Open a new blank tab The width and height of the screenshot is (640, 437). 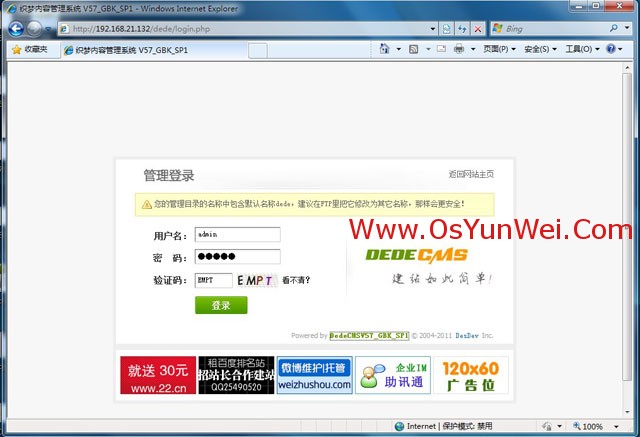click(x=258, y=51)
